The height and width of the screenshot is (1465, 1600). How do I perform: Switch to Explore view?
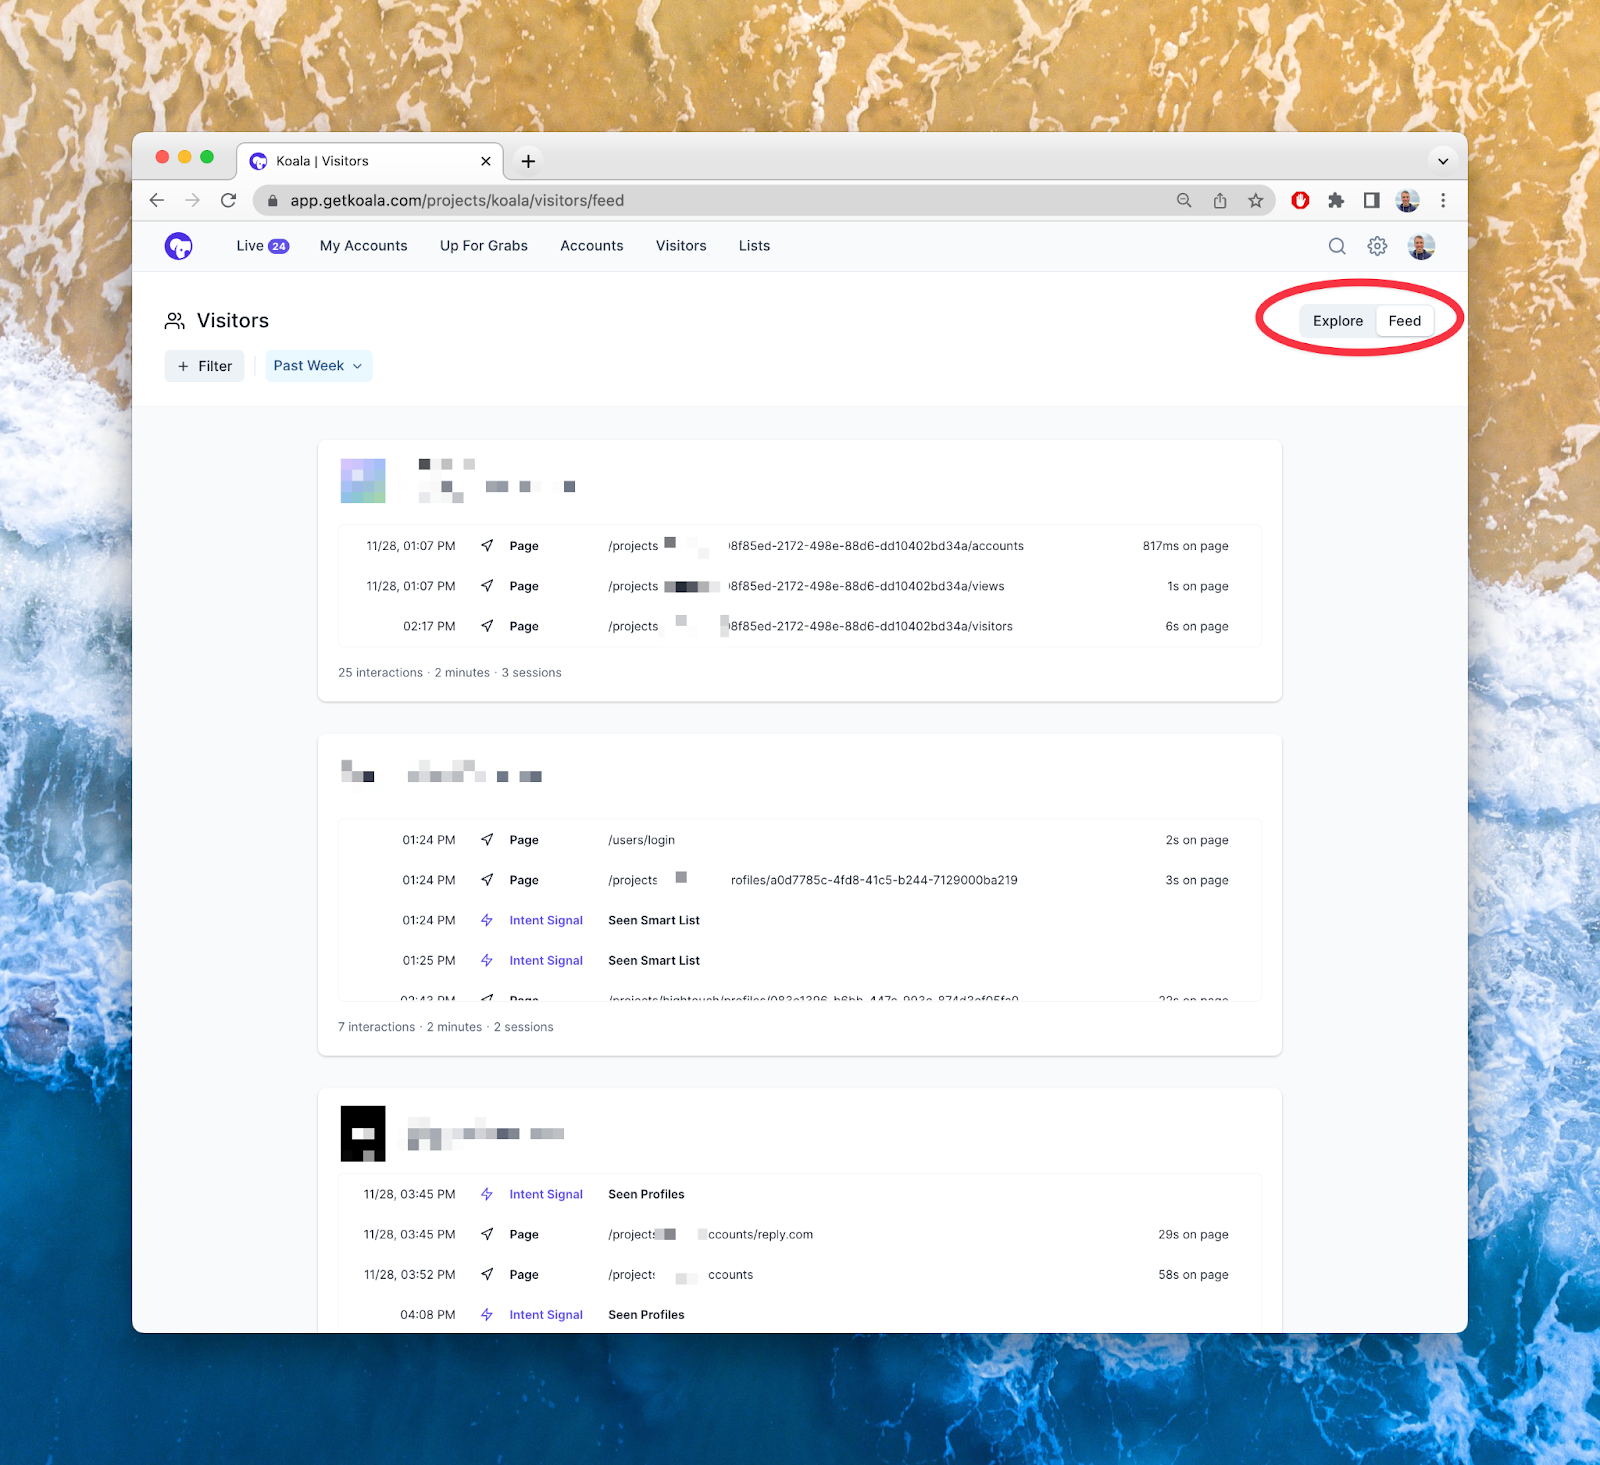(x=1337, y=321)
